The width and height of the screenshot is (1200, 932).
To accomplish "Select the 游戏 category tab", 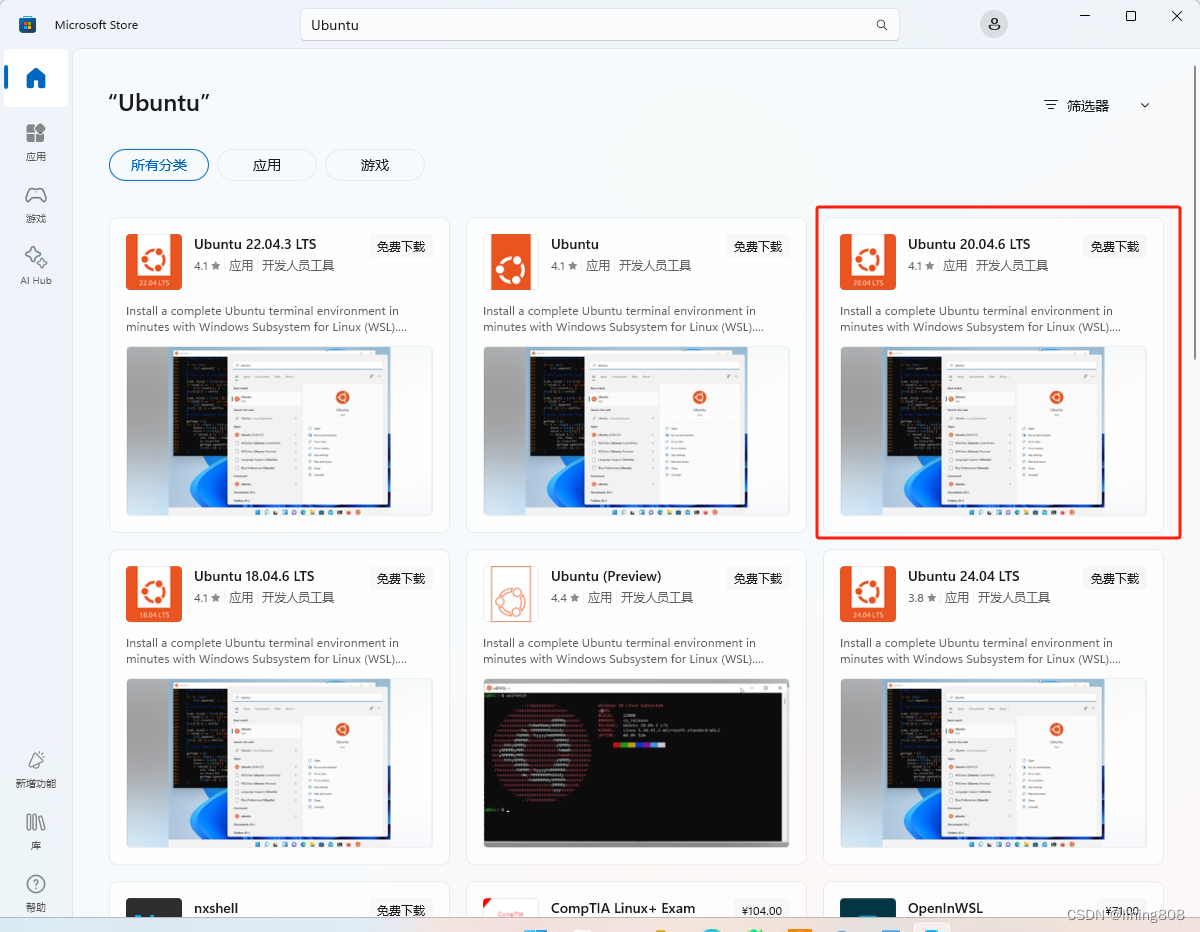I will 375,165.
